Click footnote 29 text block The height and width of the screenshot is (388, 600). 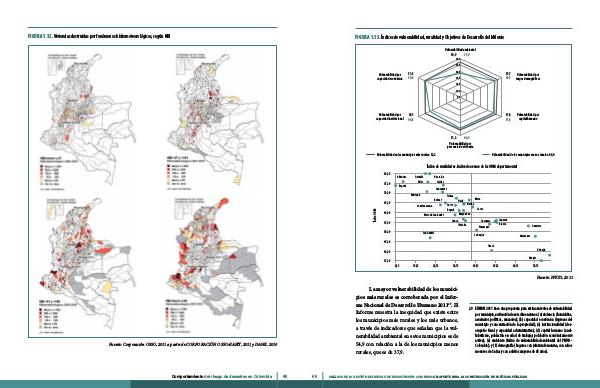coord(521,329)
